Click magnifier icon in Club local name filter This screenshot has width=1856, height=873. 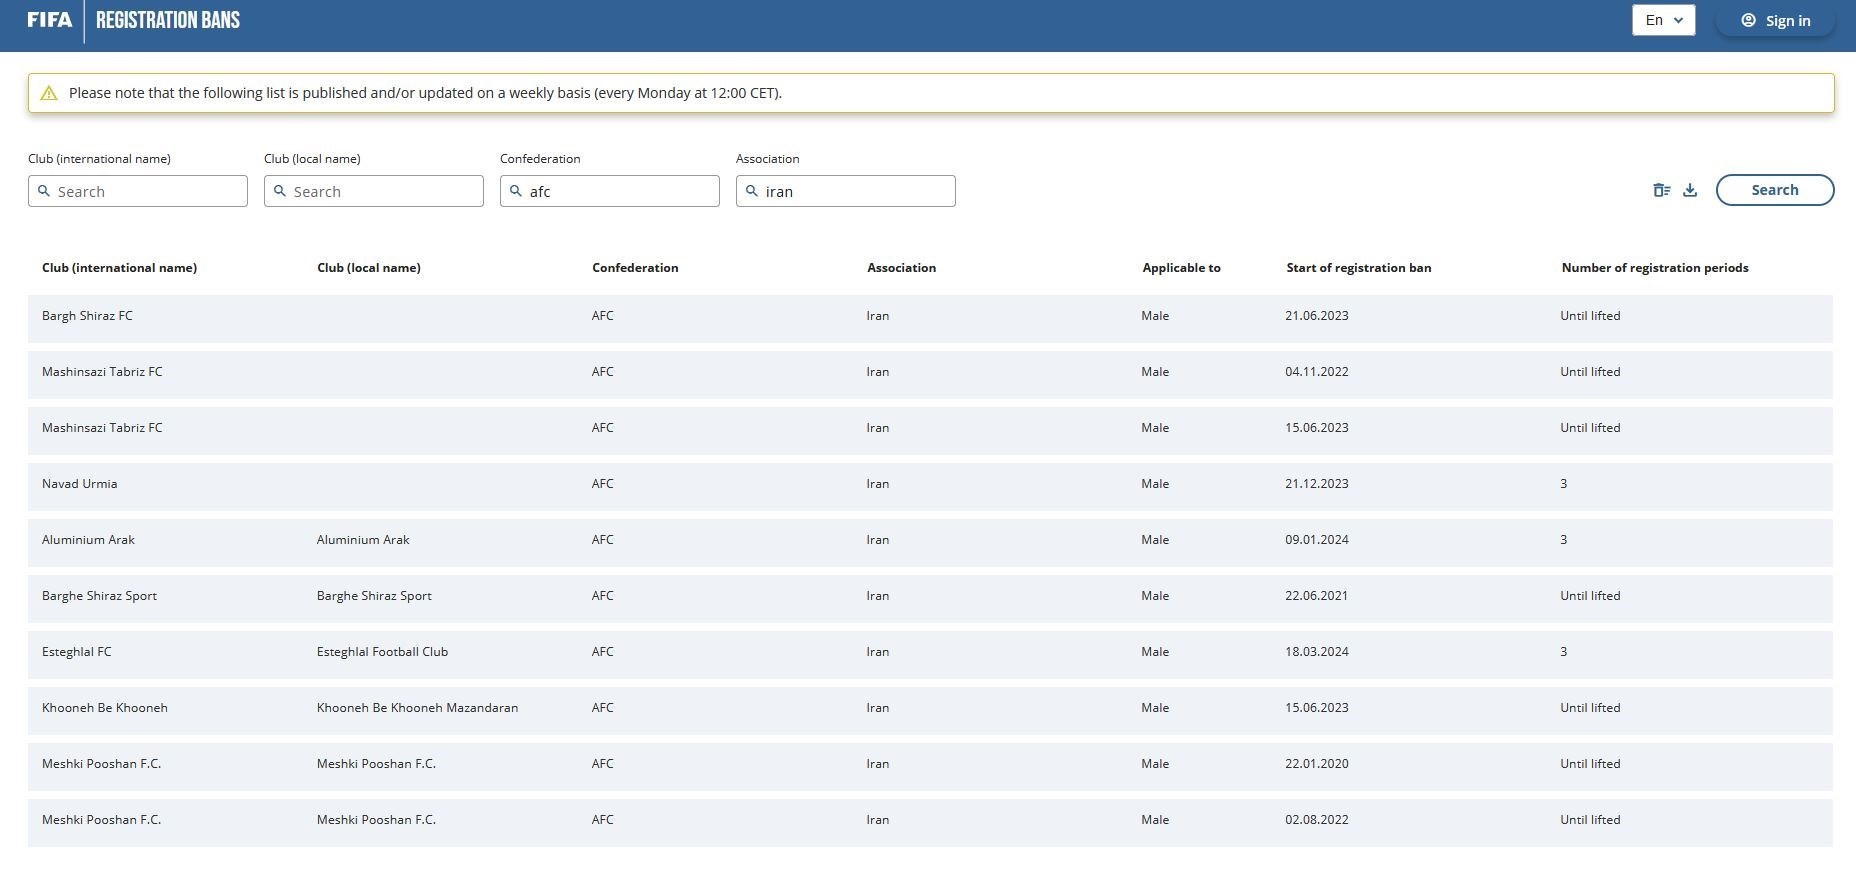(280, 191)
